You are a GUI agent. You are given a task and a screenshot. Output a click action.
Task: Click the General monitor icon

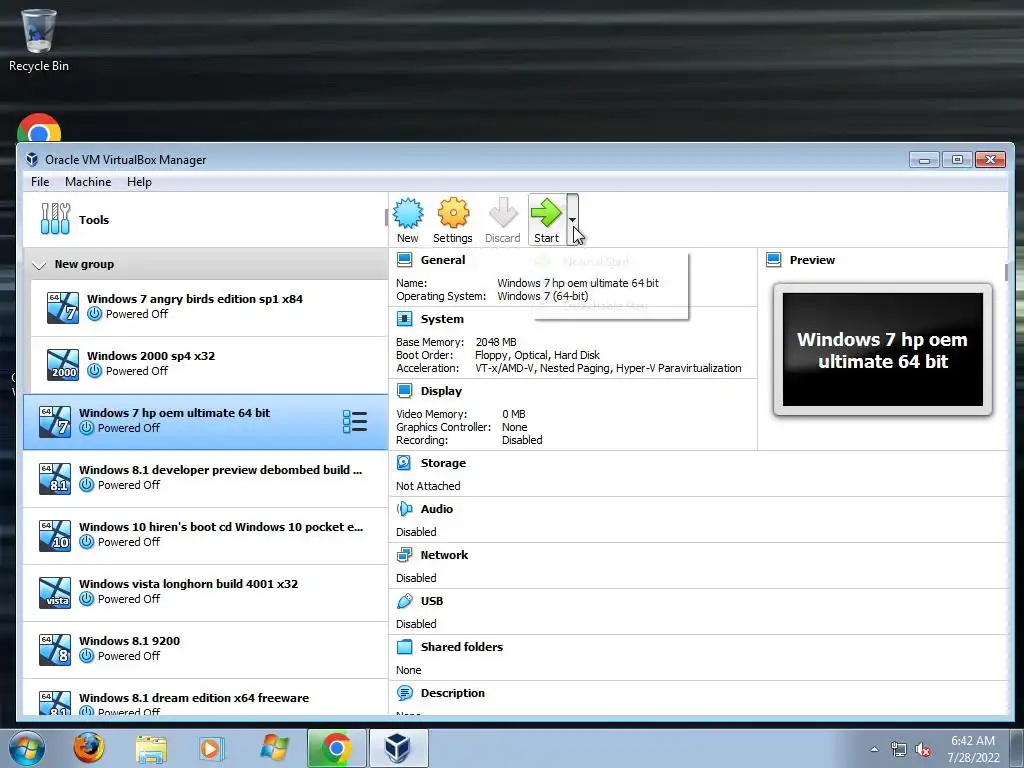(405, 260)
